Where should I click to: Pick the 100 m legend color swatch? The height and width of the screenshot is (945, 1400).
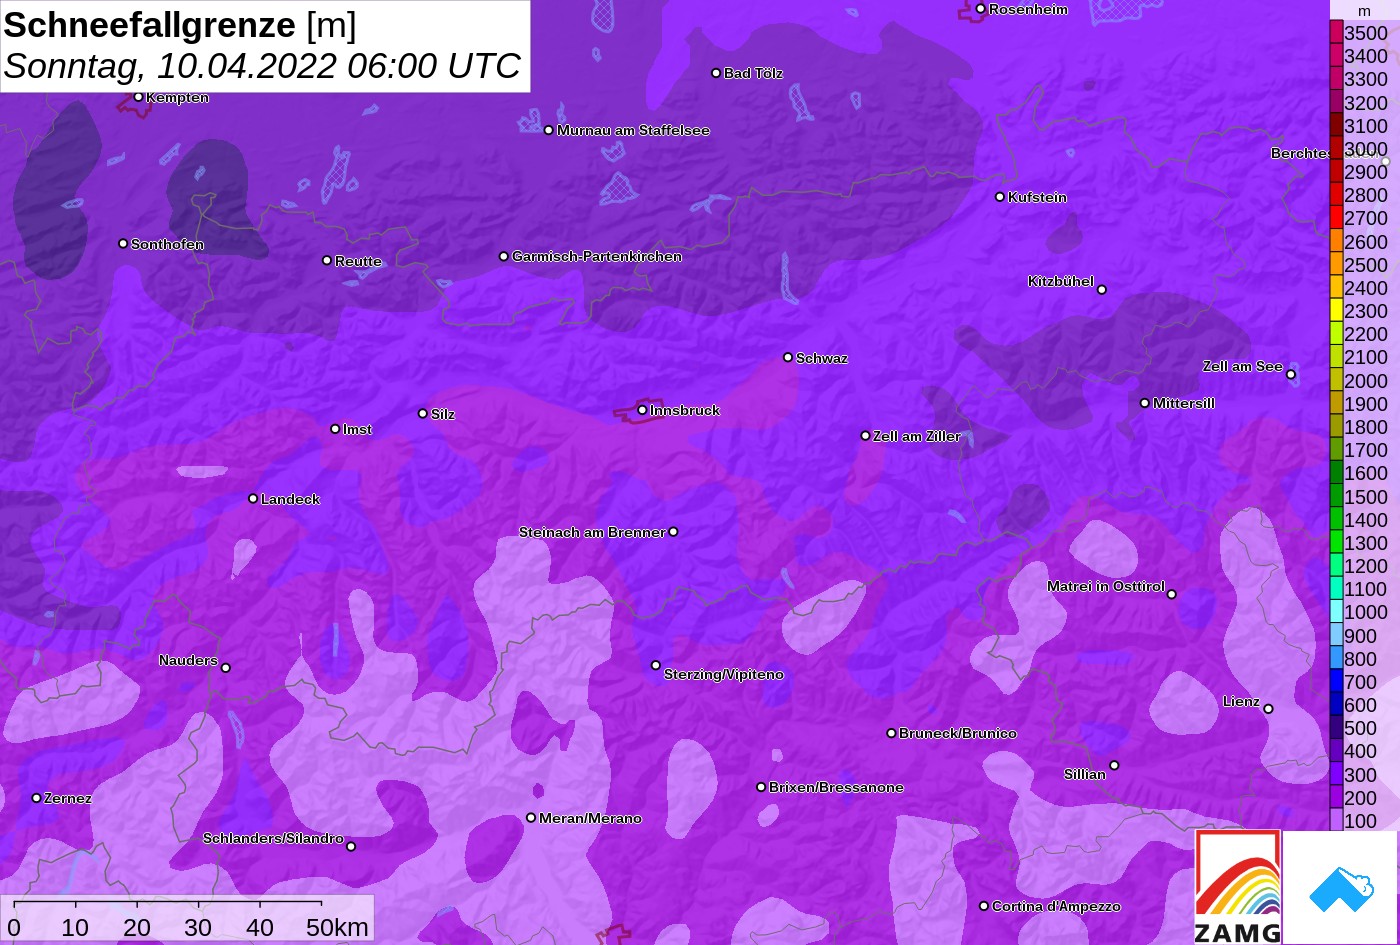[1336, 821]
